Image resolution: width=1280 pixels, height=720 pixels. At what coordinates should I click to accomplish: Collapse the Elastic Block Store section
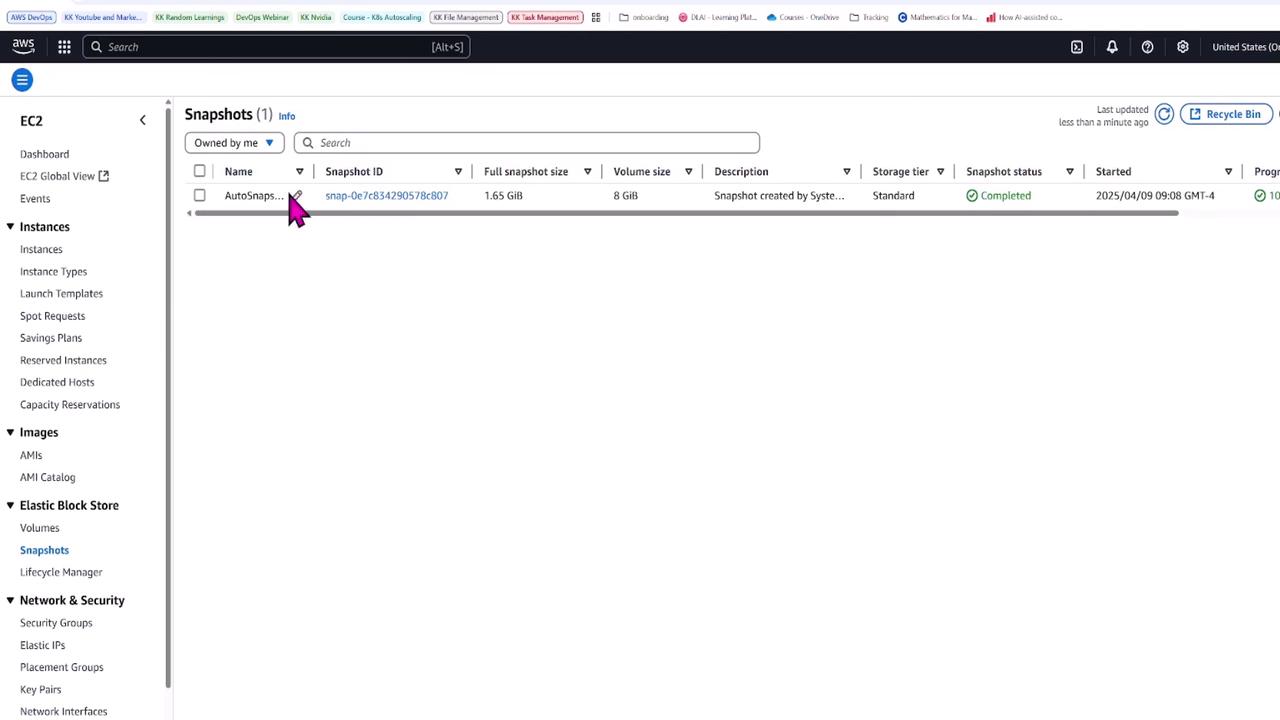pyautogui.click(x=10, y=506)
